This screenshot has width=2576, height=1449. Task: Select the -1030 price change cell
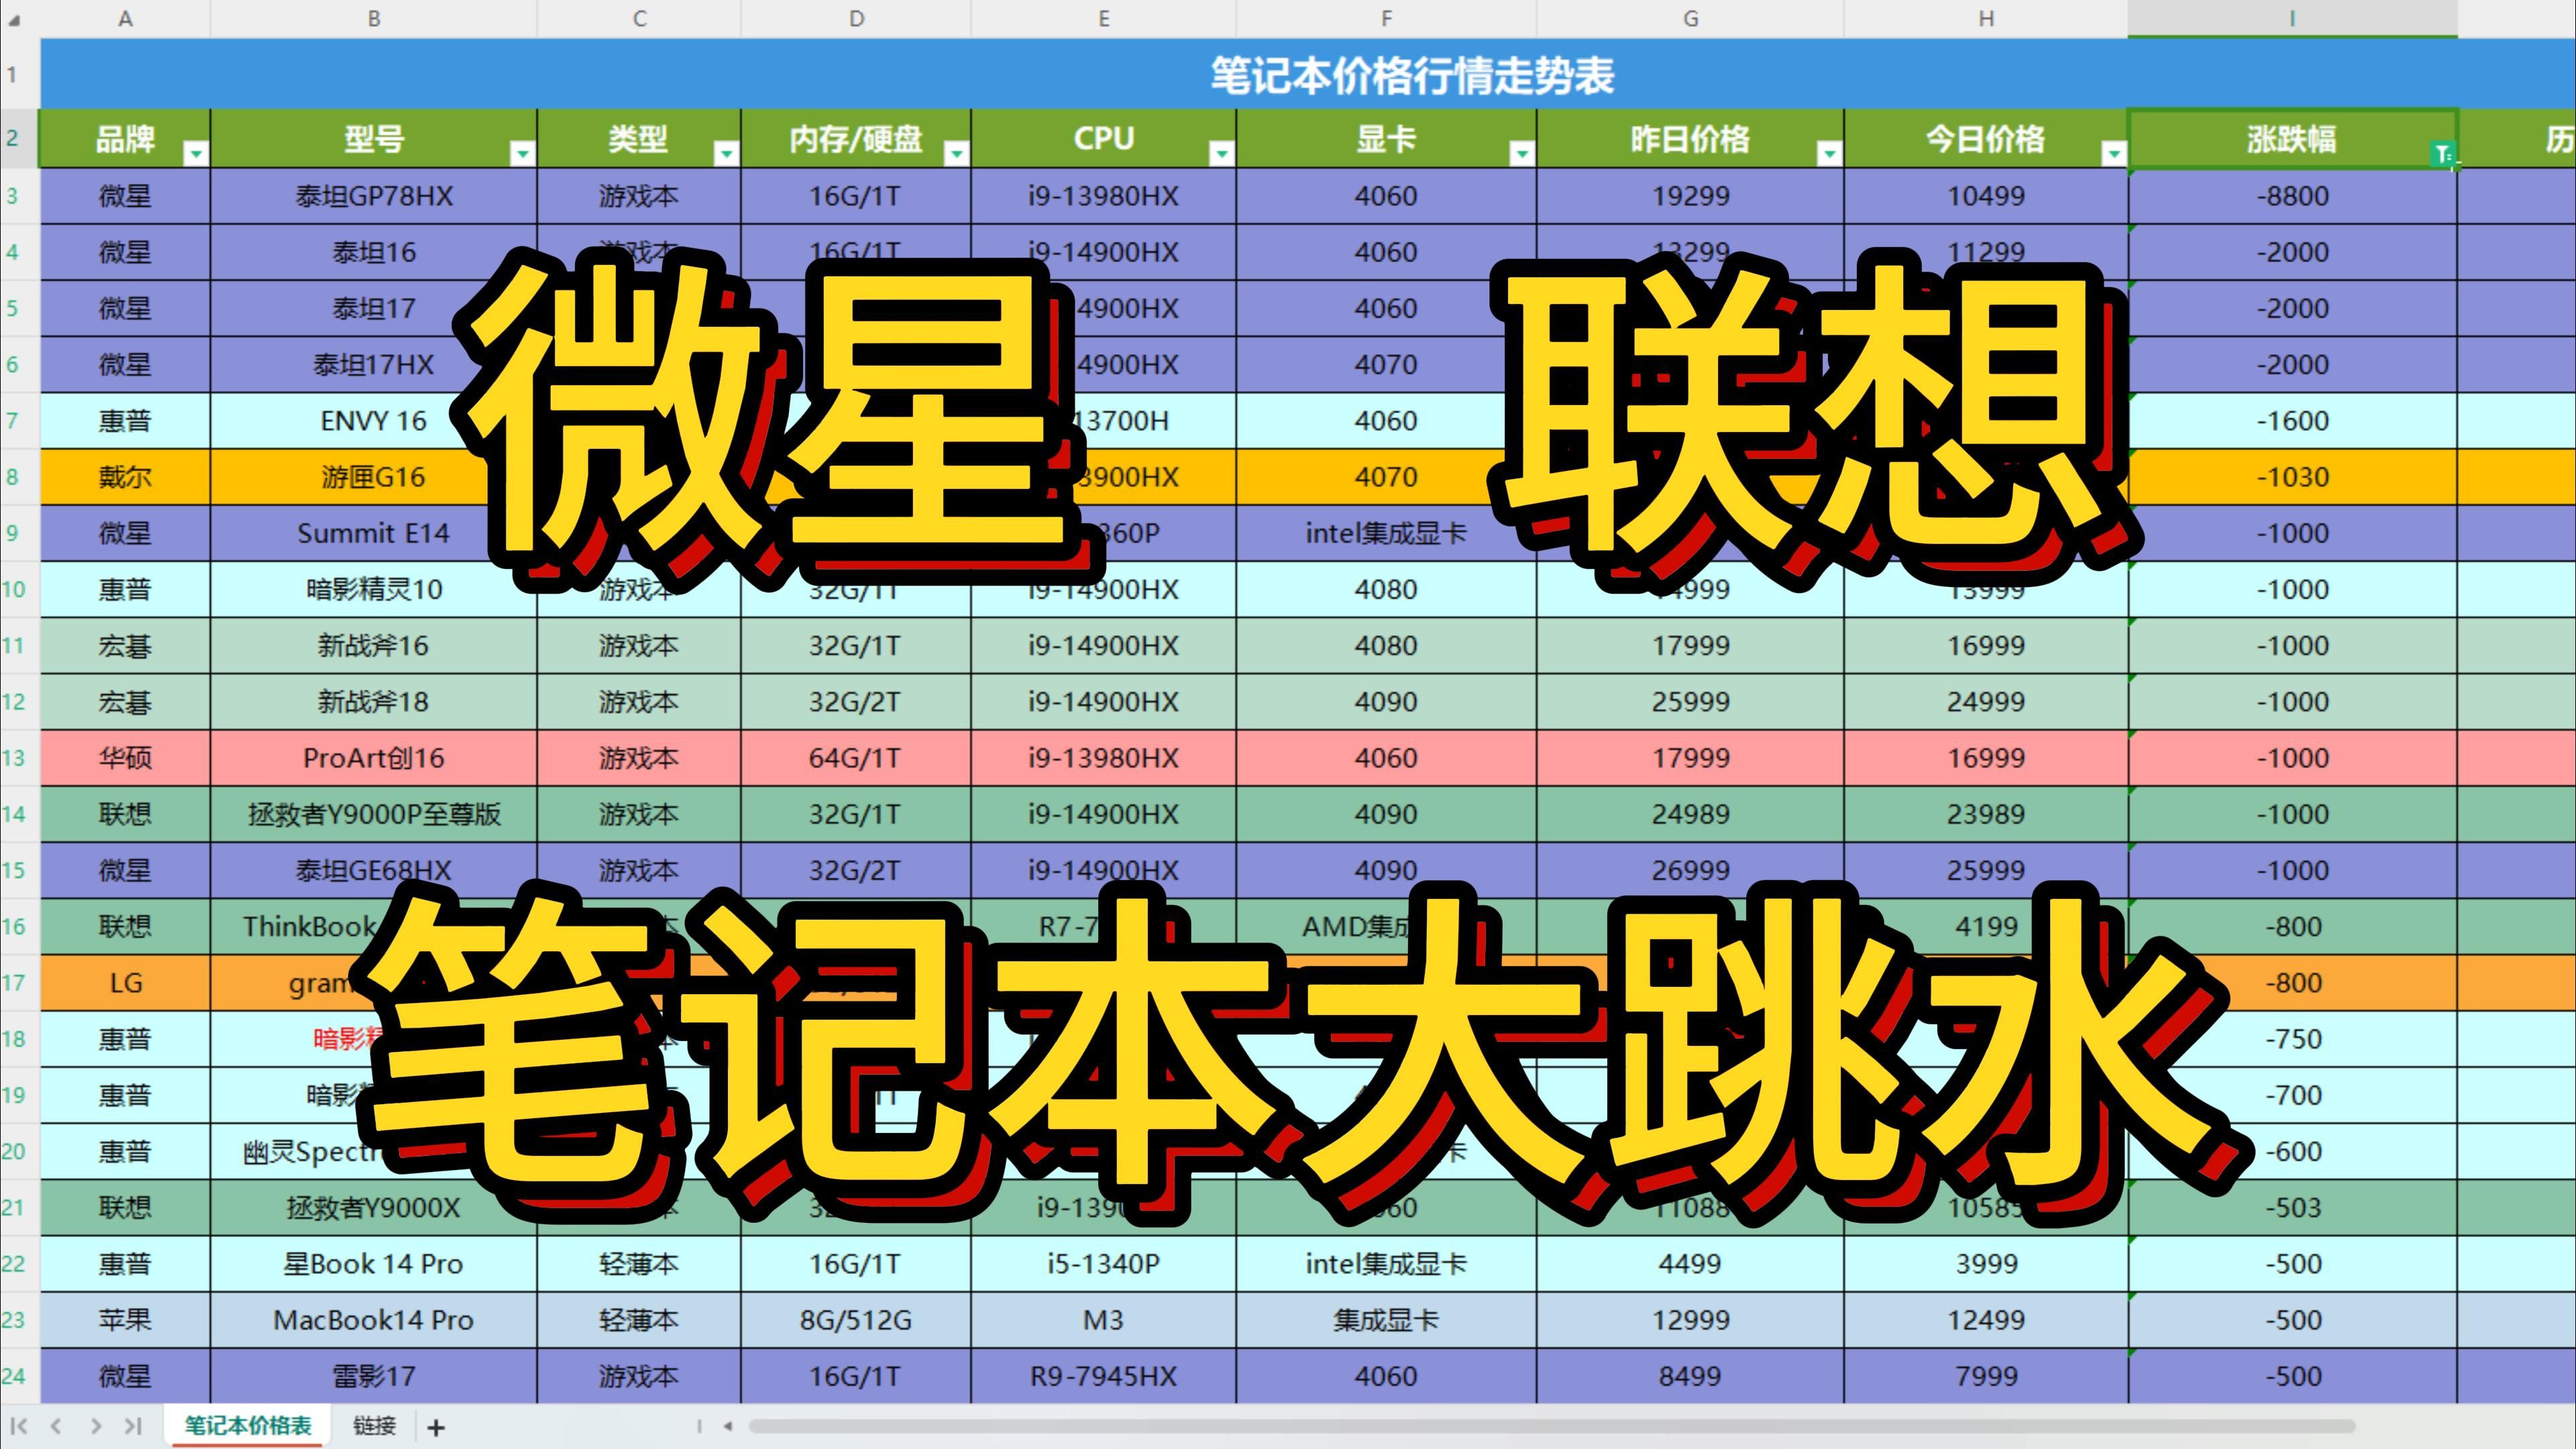point(2292,476)
